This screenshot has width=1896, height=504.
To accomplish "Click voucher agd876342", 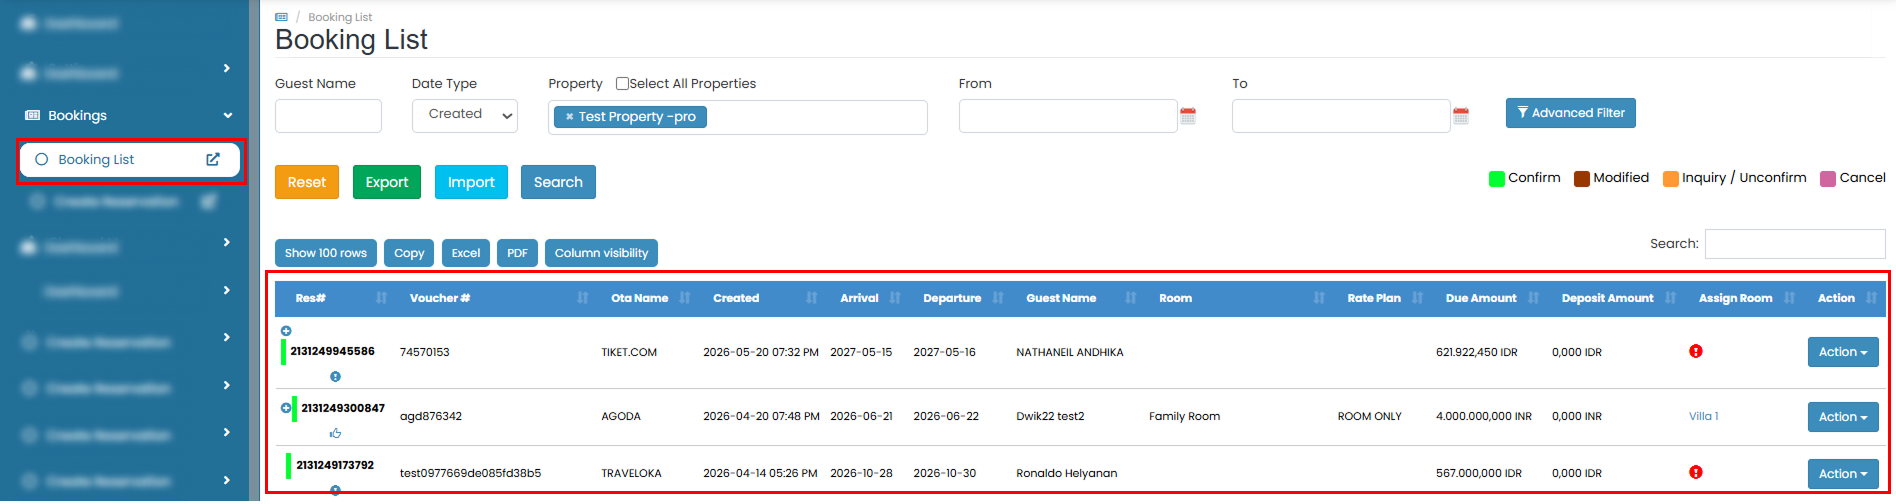I will click(x=431, y=416).
